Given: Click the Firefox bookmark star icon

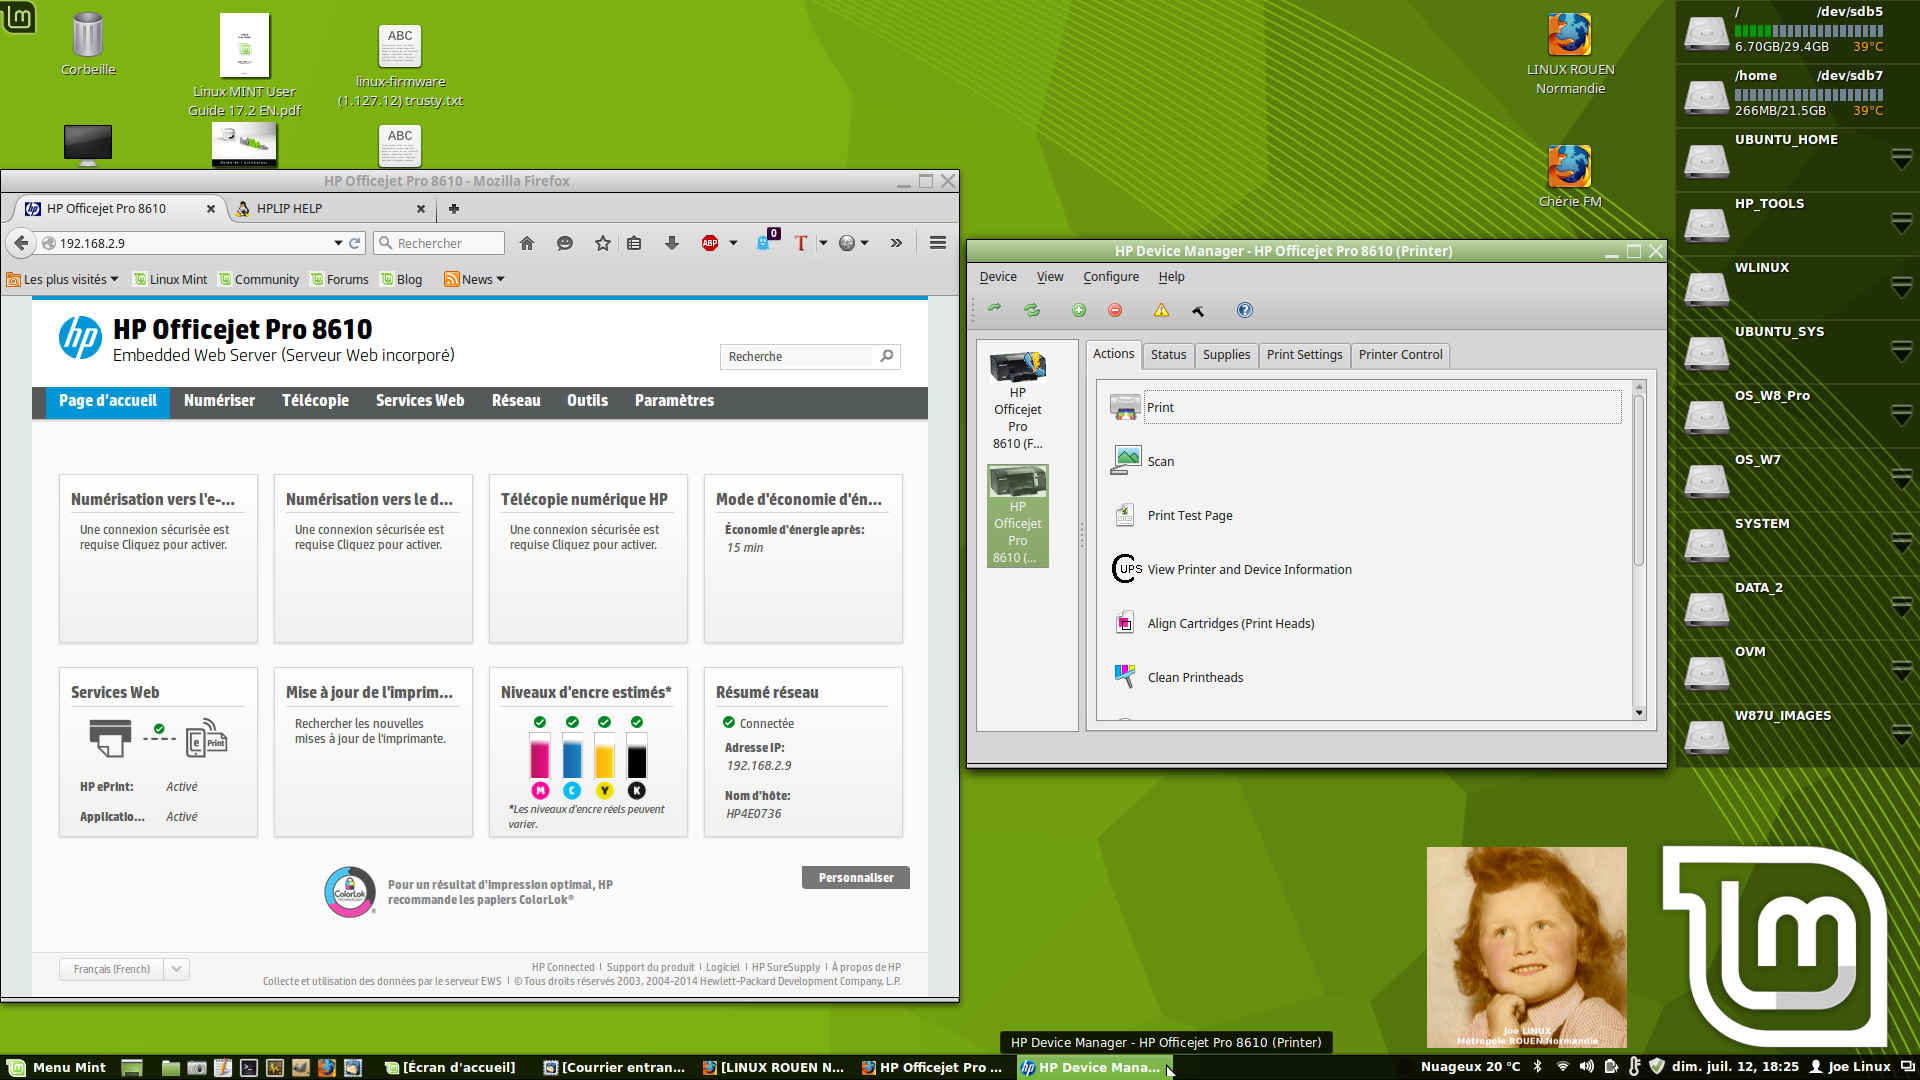Looking at the screenshot, I should (602, 243).
